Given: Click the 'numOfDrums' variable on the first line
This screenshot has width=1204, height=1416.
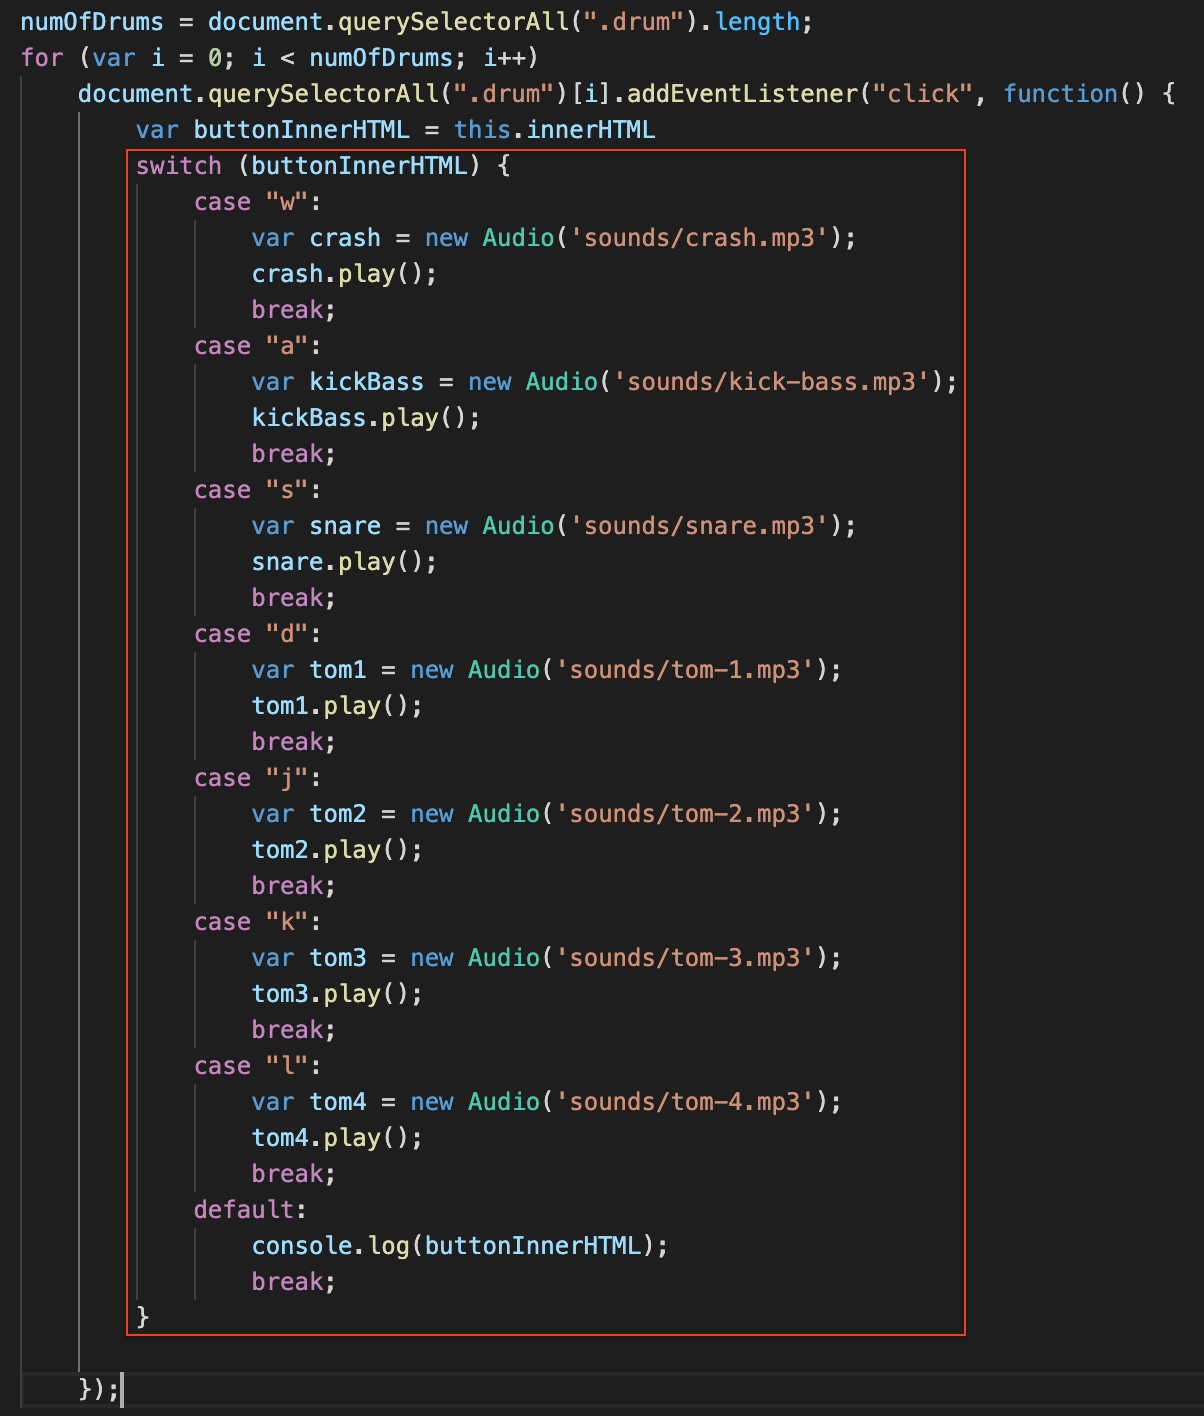Looking at the screenshot, I should pyautogui.click(x=92, y=22).
